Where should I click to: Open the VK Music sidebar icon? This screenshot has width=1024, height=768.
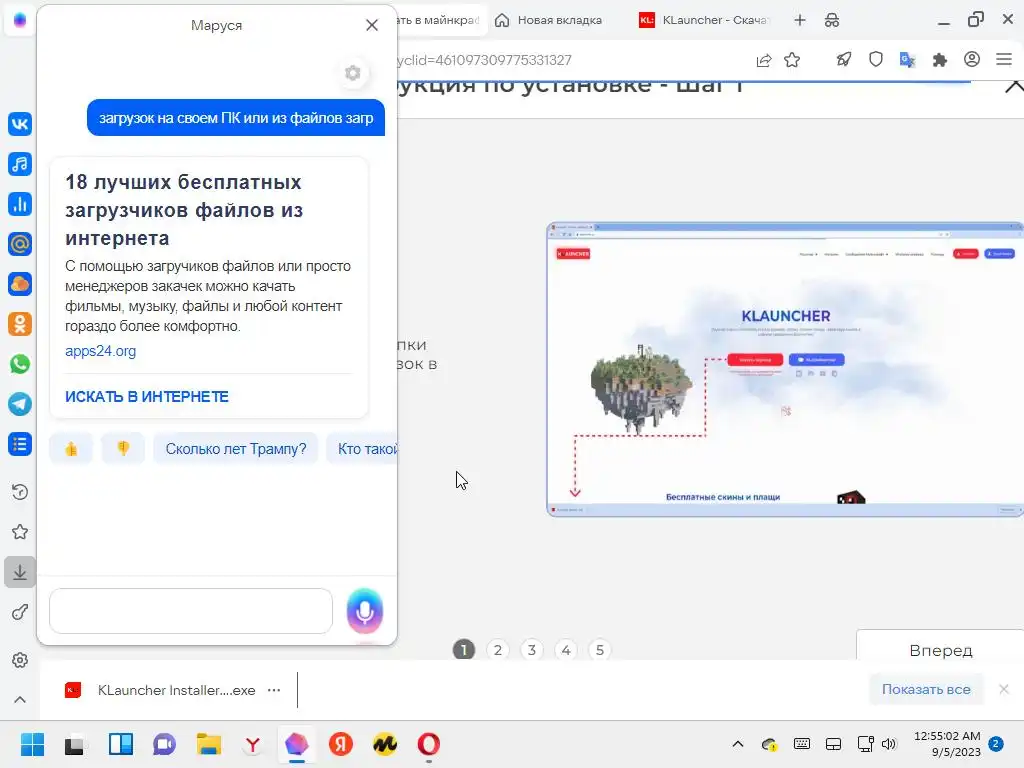coord(20,164)
